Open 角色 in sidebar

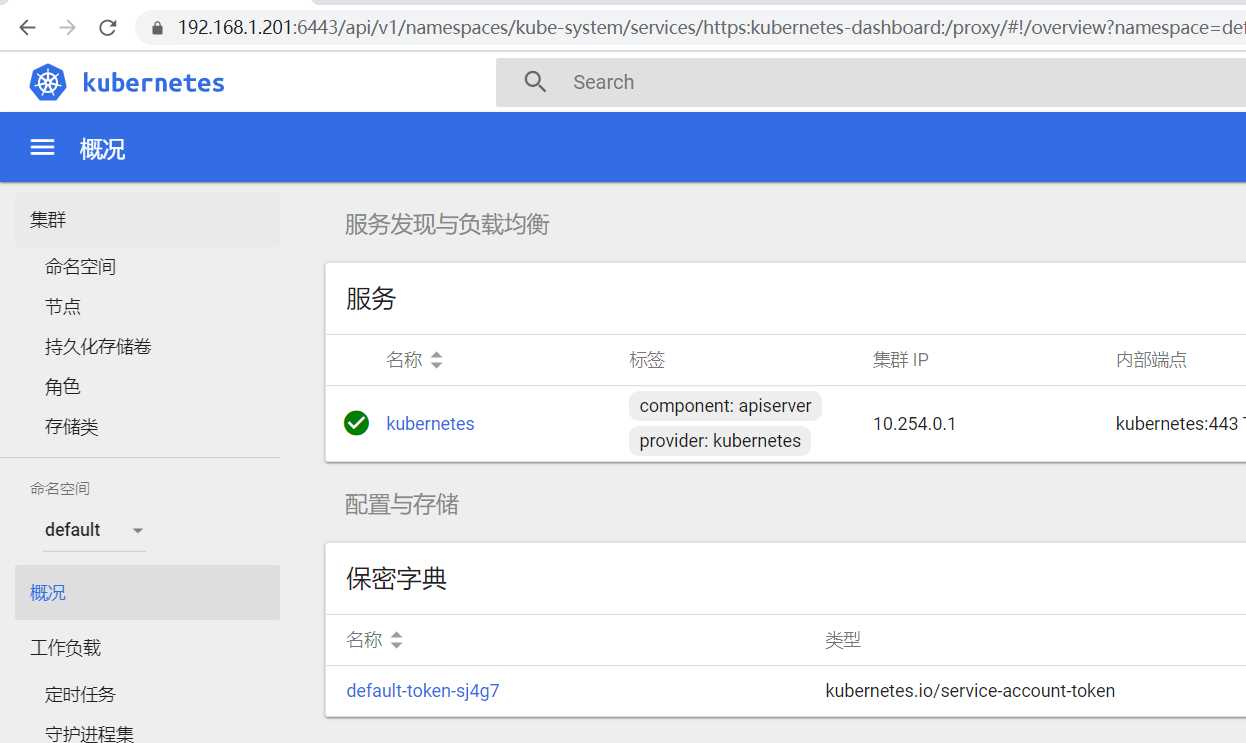point(63,387)
